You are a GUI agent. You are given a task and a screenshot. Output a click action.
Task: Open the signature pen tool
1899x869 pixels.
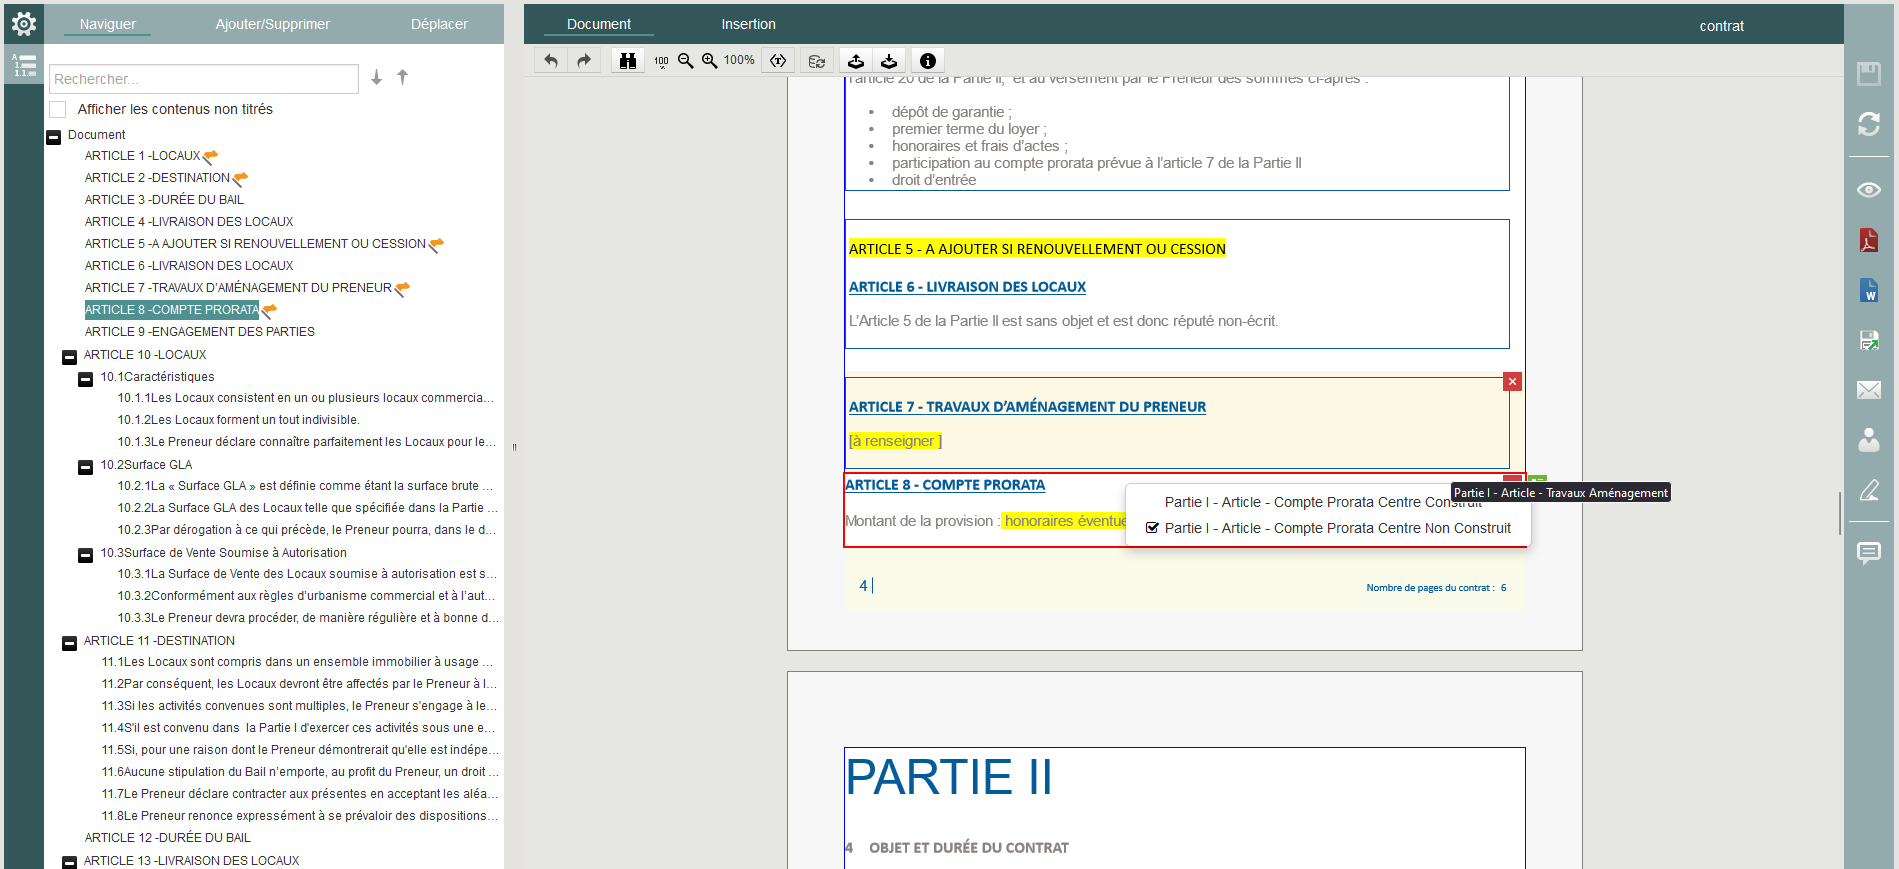(x=1869, y=490)
